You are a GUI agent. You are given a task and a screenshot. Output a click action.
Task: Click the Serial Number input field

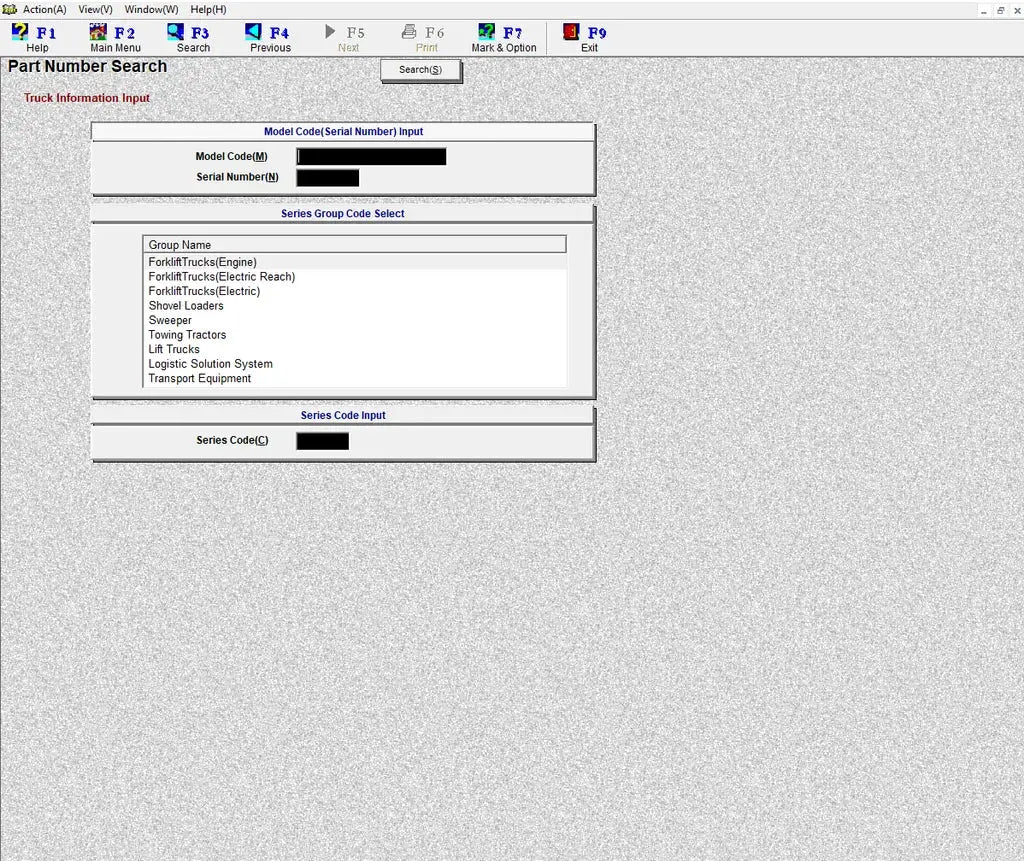(327, 178)
